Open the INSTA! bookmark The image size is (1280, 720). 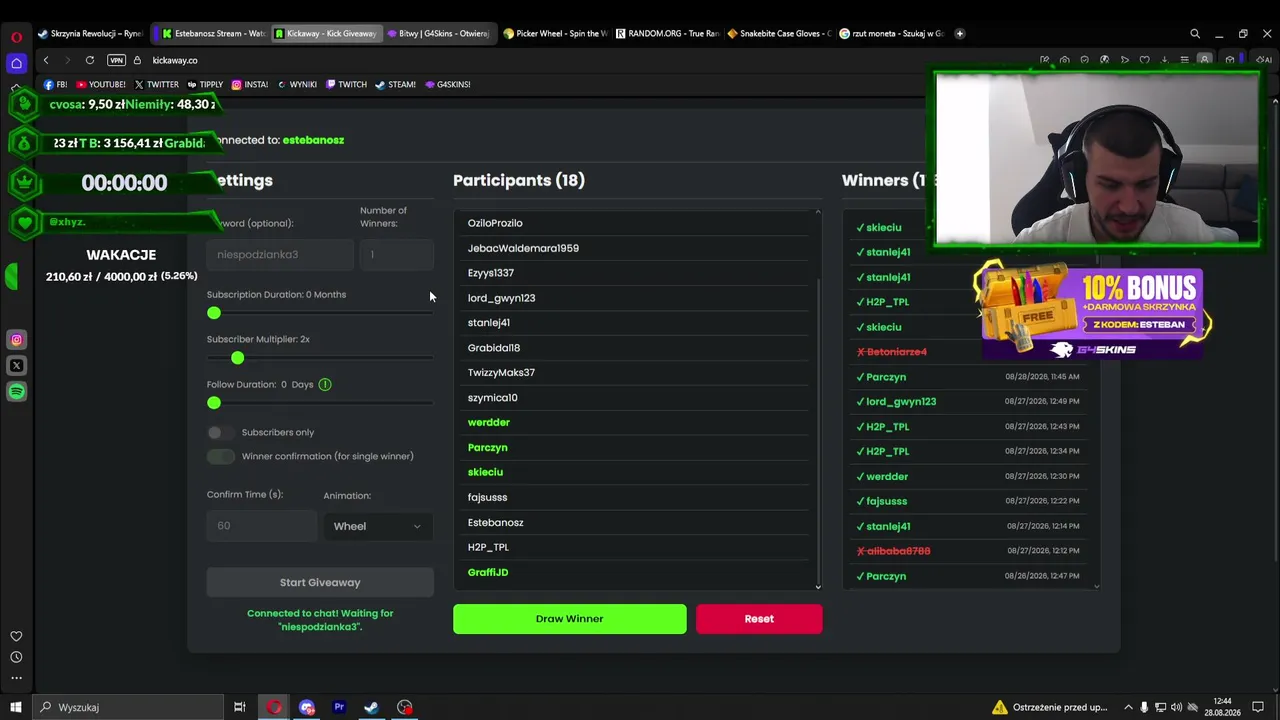click(x=250, y=84)
